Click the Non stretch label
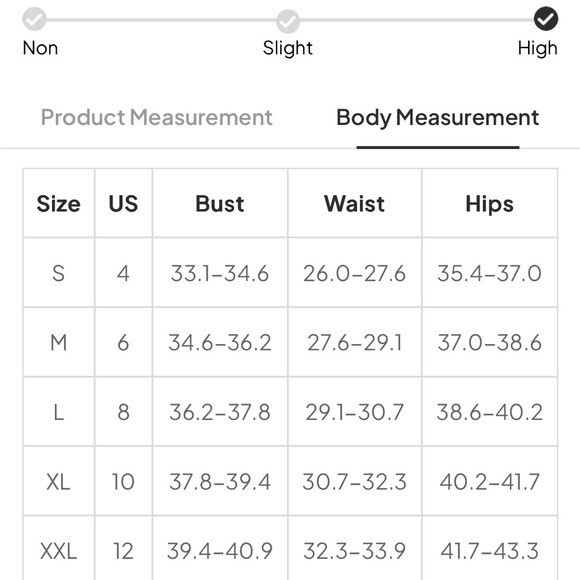This screenshot has width=580, height=580. tap(40, 48)
